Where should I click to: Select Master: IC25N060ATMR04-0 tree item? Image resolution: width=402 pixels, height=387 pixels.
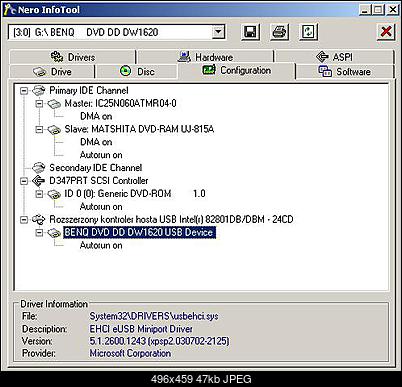pyautogui.click(x=120, y=104)
